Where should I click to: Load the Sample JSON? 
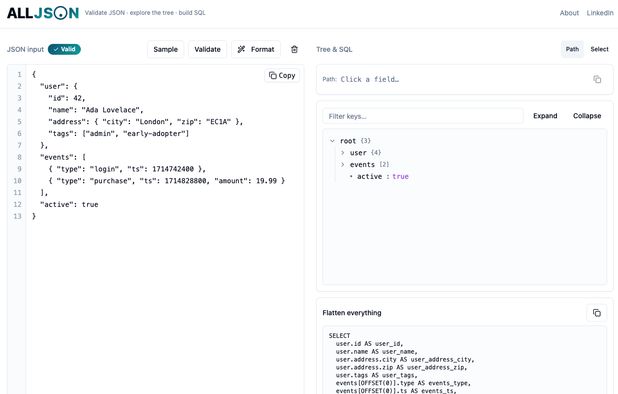166,49
